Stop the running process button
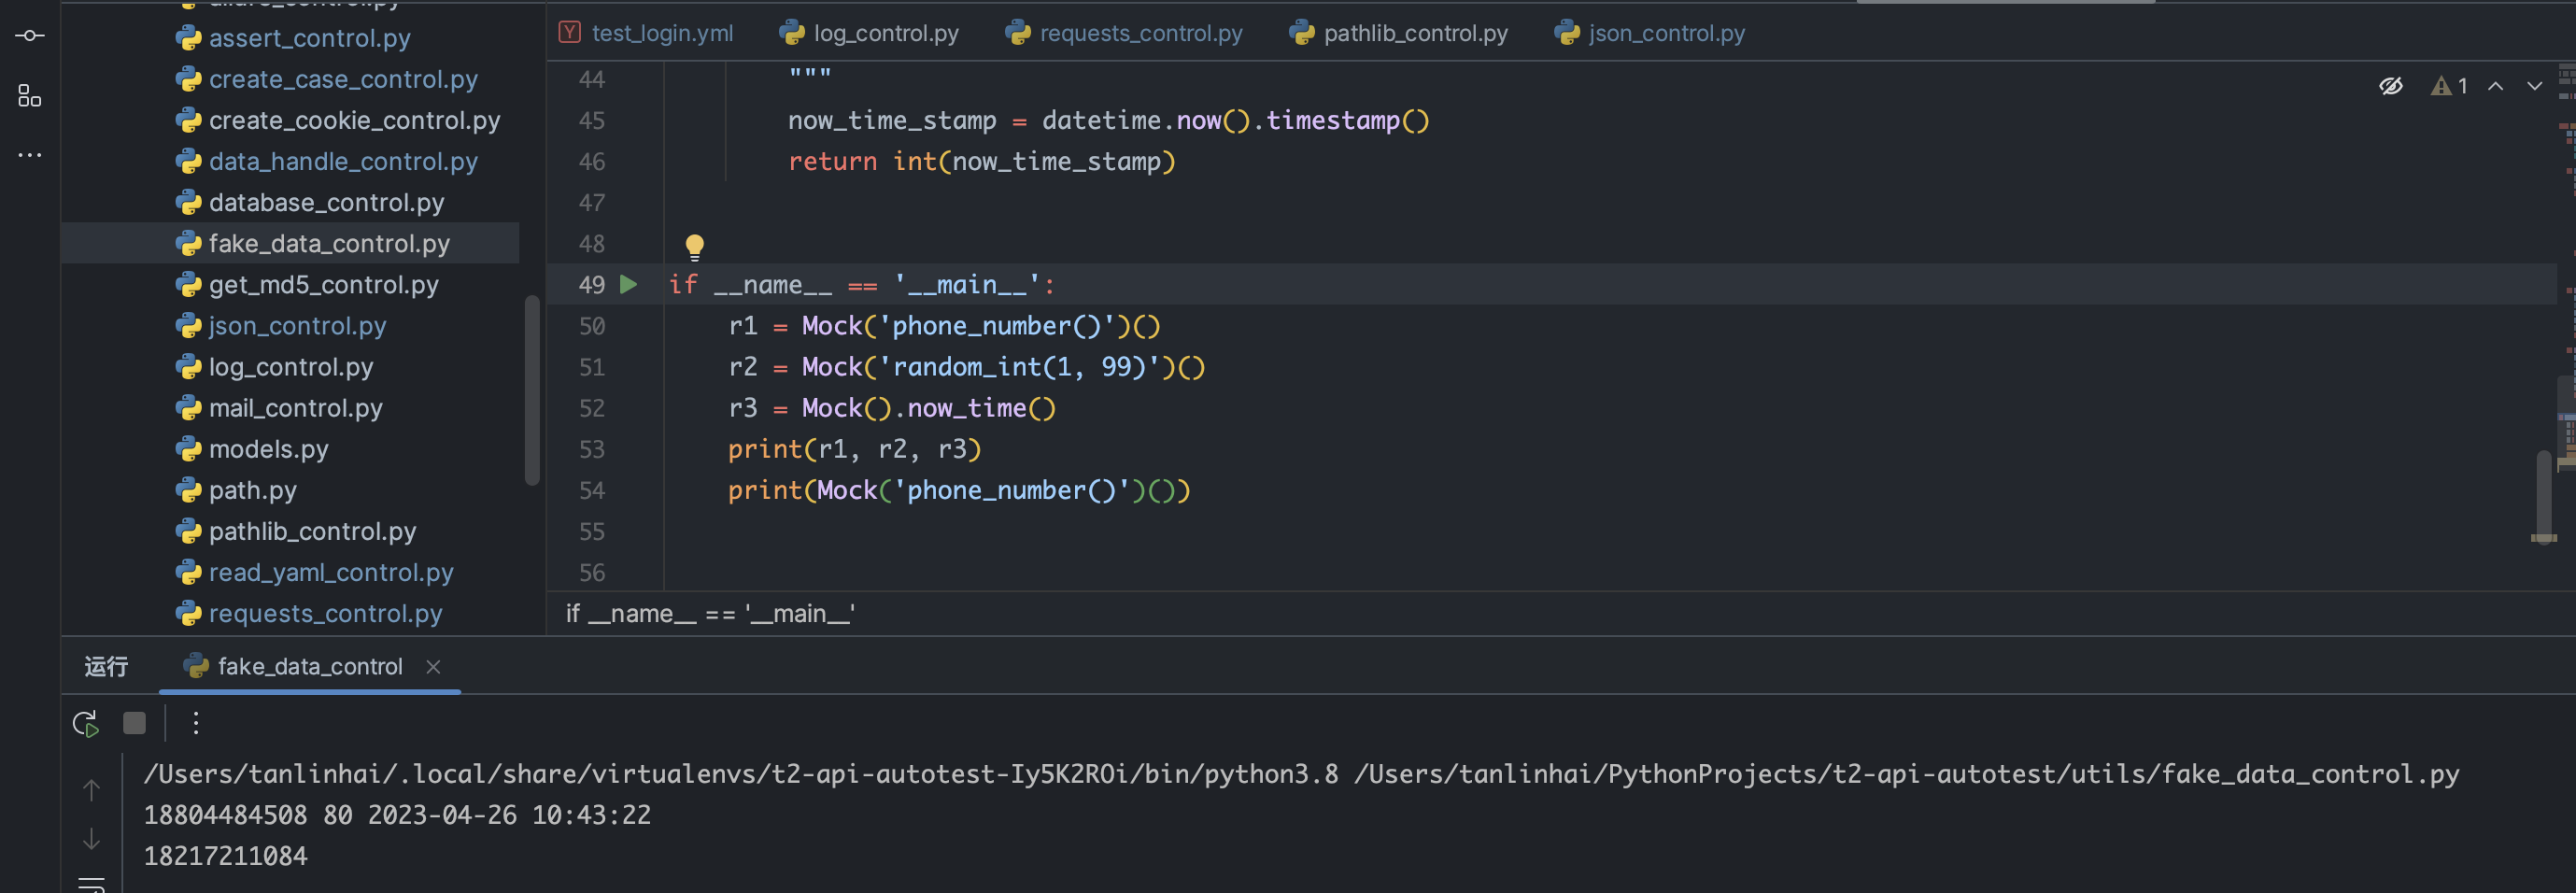 [134, 723]
